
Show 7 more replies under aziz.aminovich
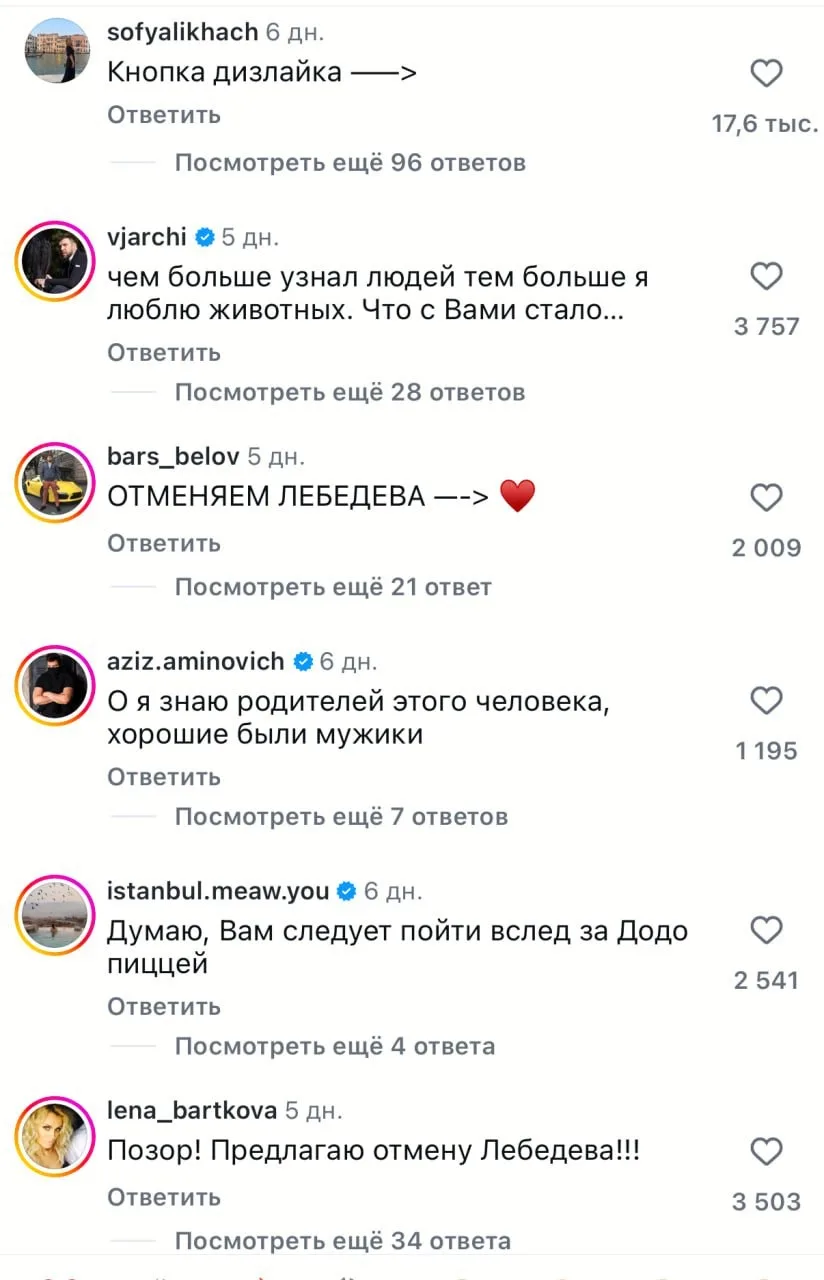click(341, 817)
